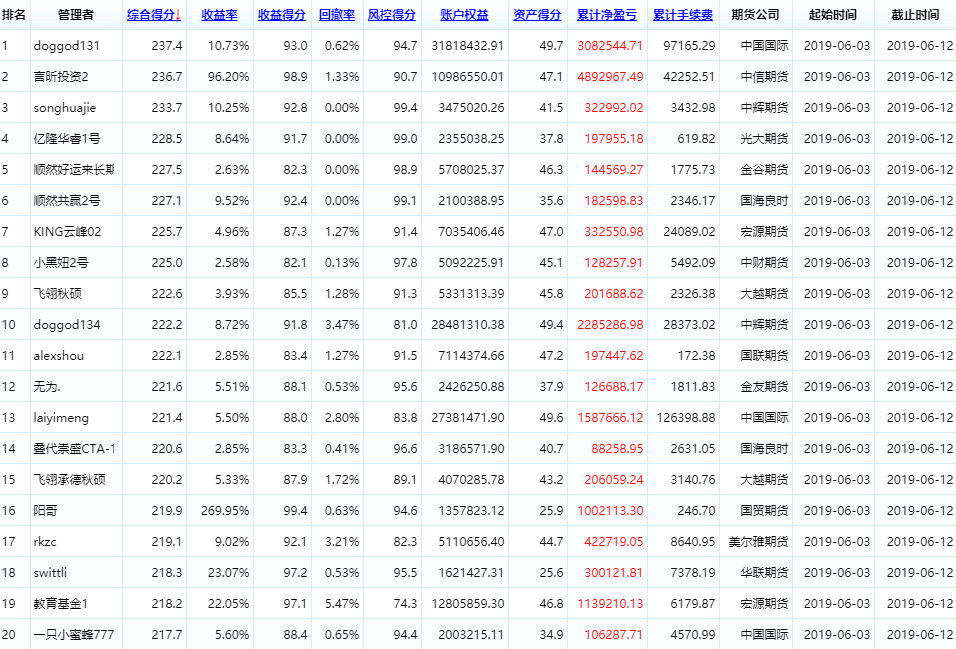Sort table by 资产得分 header
The image size is (956, 649).
pos(537,15)
